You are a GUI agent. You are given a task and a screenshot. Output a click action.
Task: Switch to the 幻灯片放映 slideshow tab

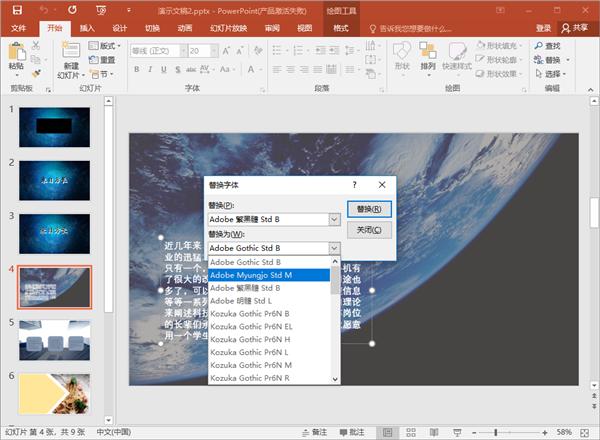click(228, 28)
